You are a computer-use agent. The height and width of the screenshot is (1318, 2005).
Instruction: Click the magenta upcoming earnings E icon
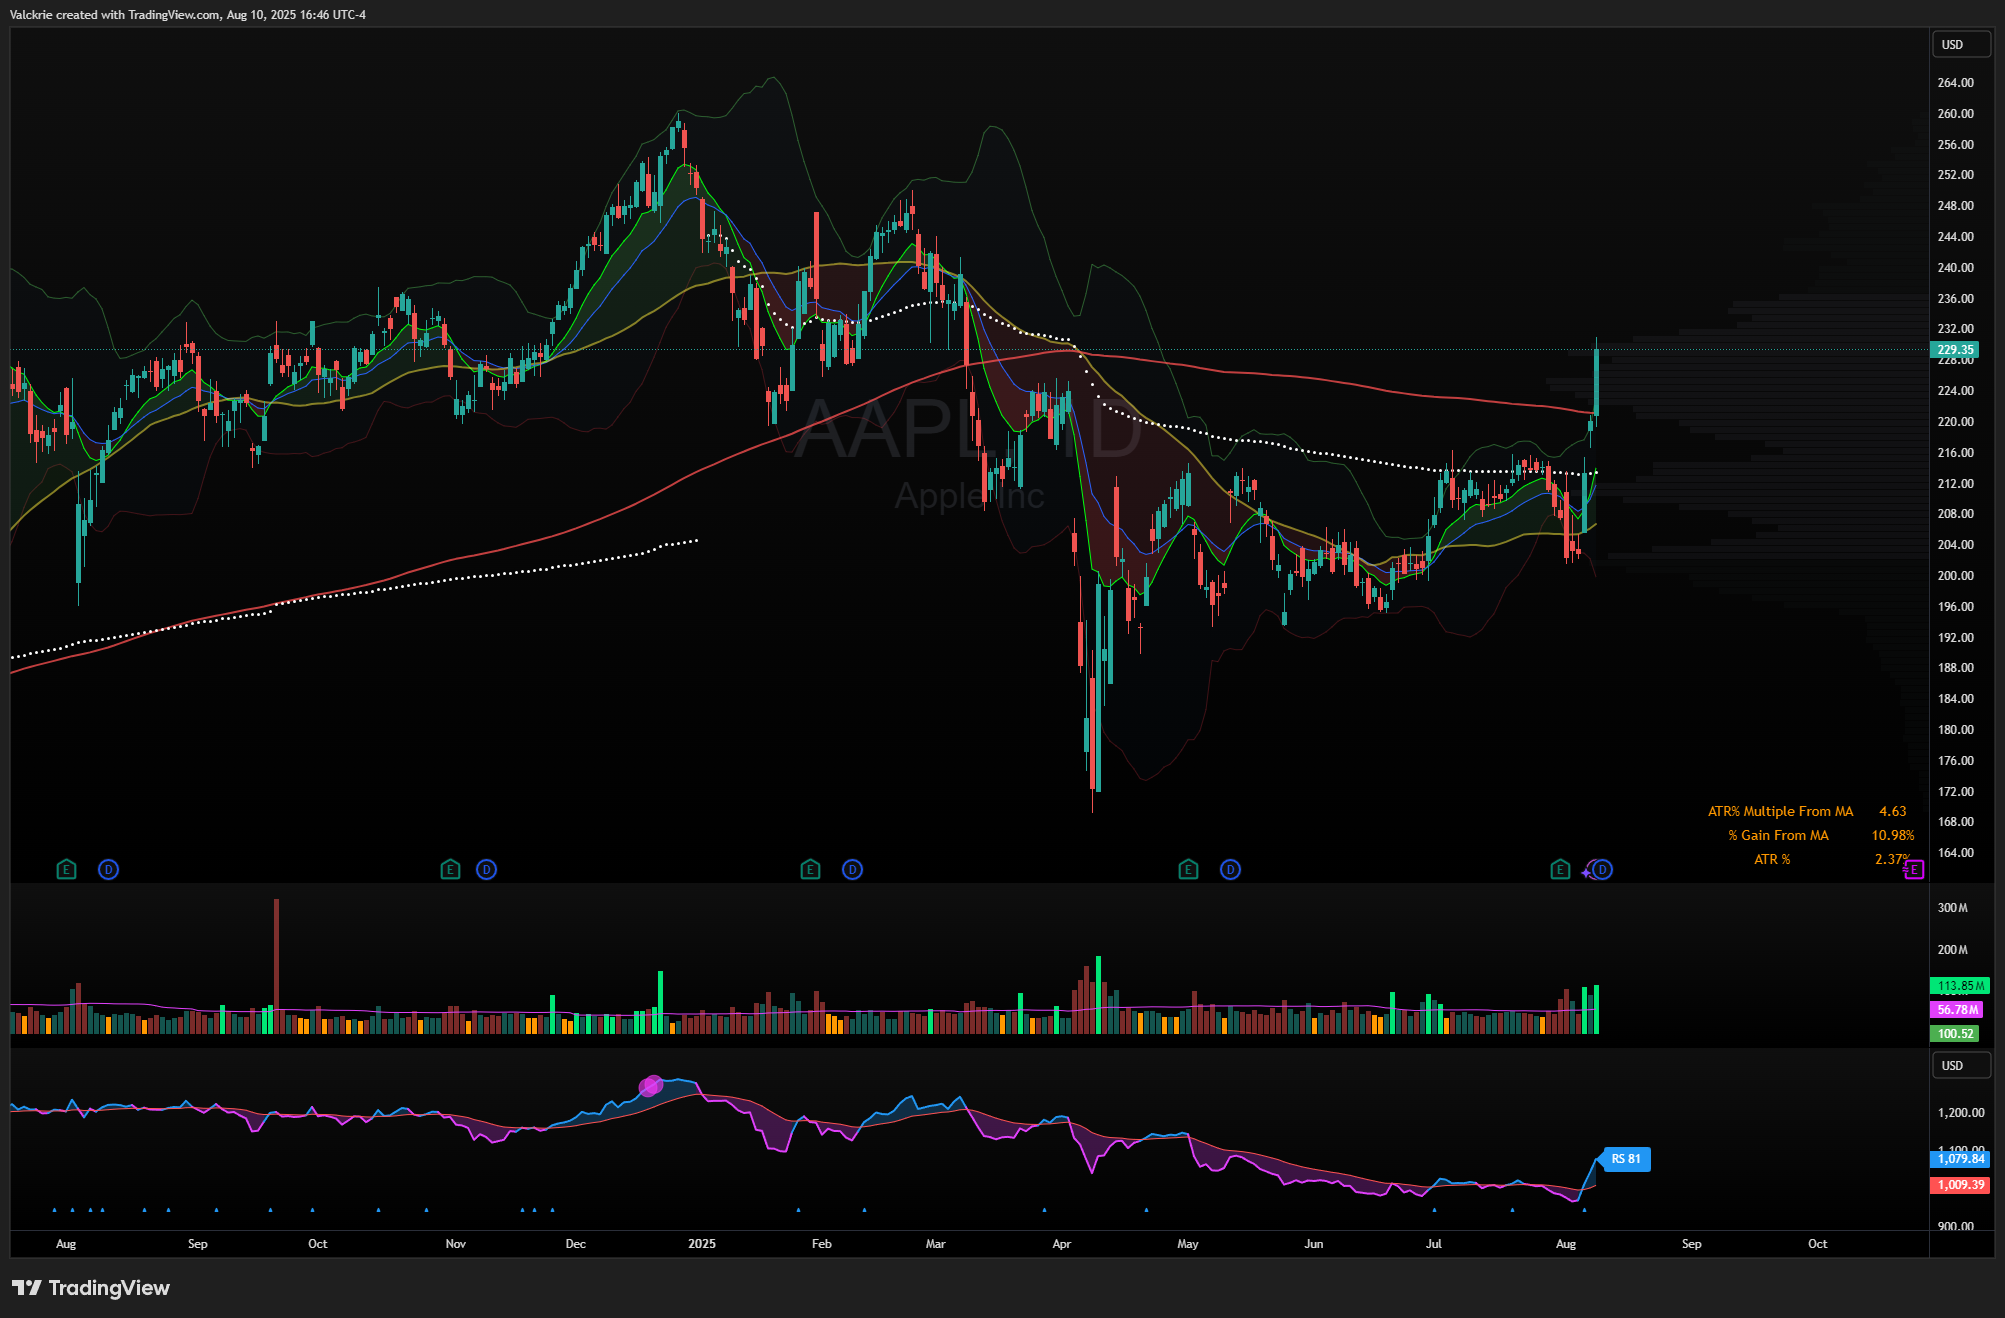pyautogui.click(x=1914, y=870)
